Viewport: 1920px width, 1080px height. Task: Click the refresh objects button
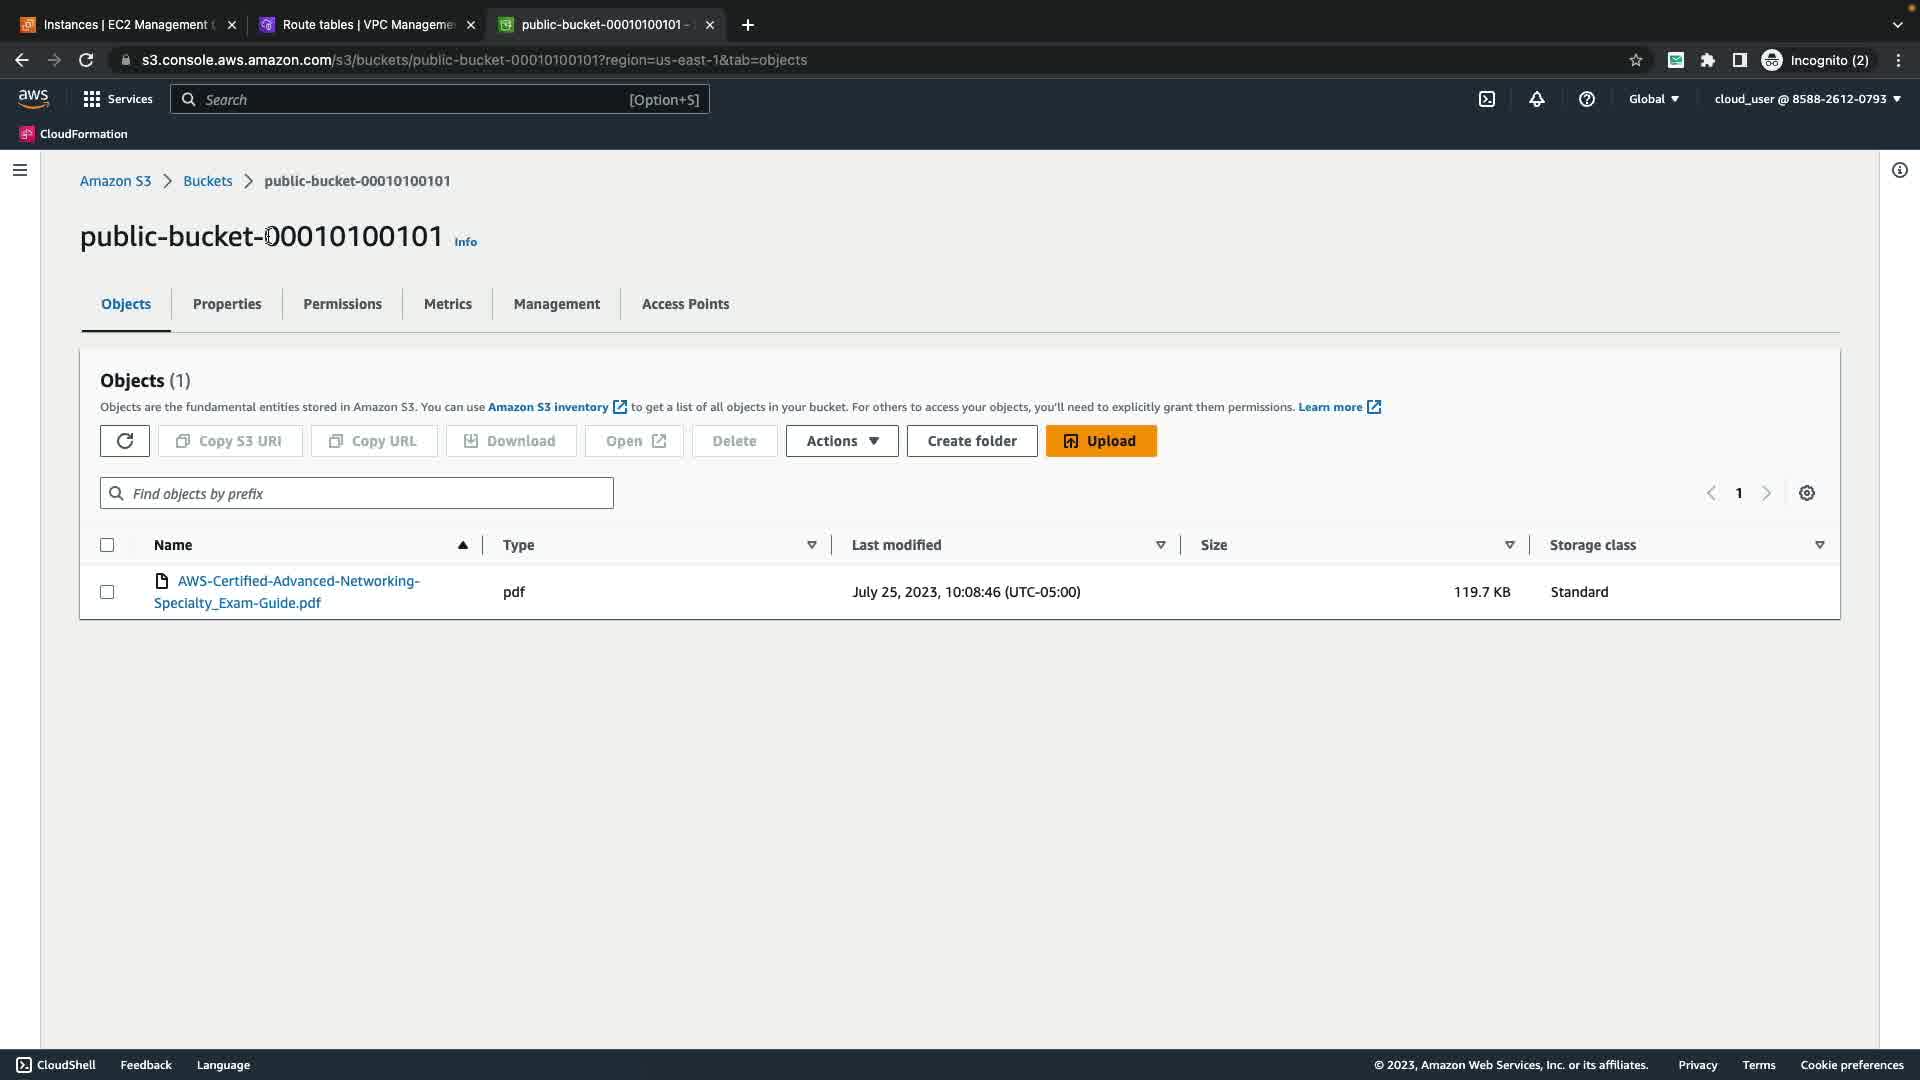click(x=125, y=441)
